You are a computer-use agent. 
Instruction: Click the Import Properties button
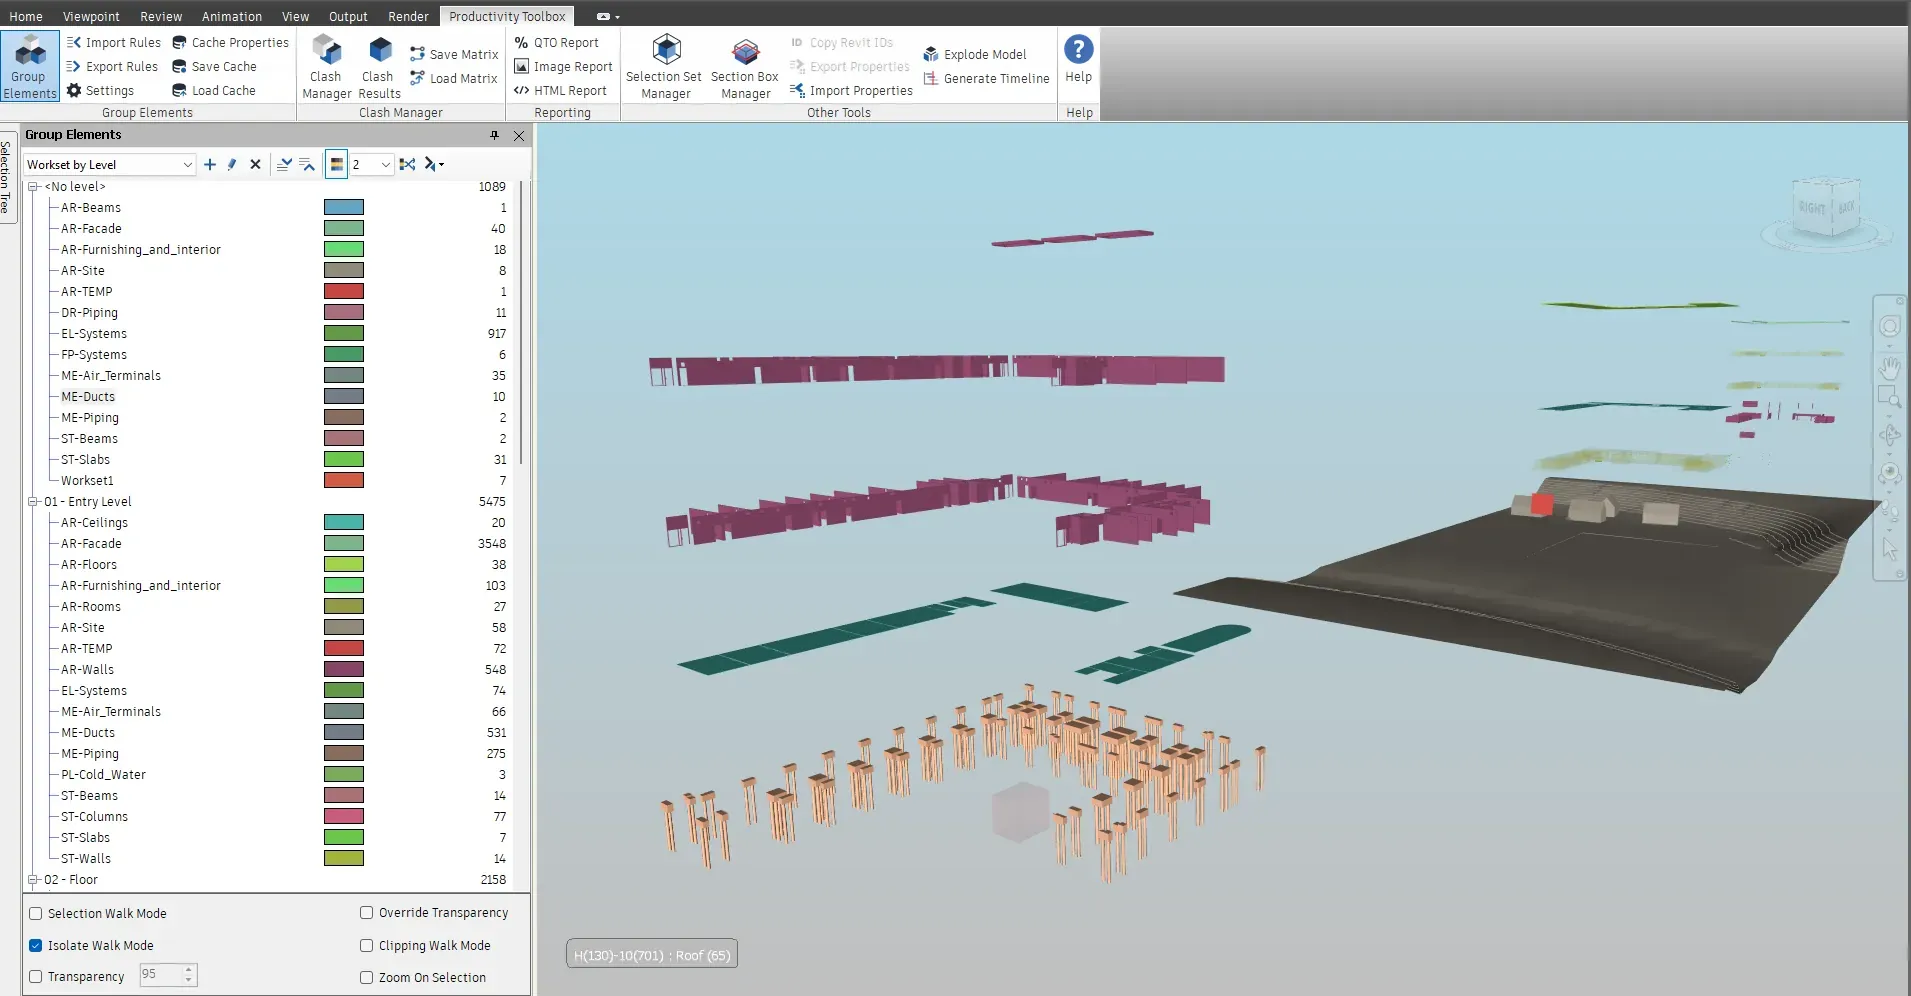point(851,90)
